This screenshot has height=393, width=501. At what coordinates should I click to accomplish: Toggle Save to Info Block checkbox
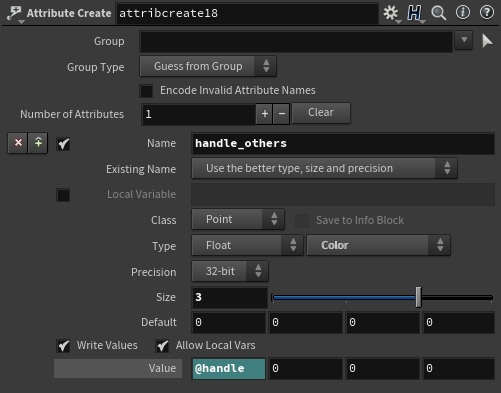tap(302, 221)
